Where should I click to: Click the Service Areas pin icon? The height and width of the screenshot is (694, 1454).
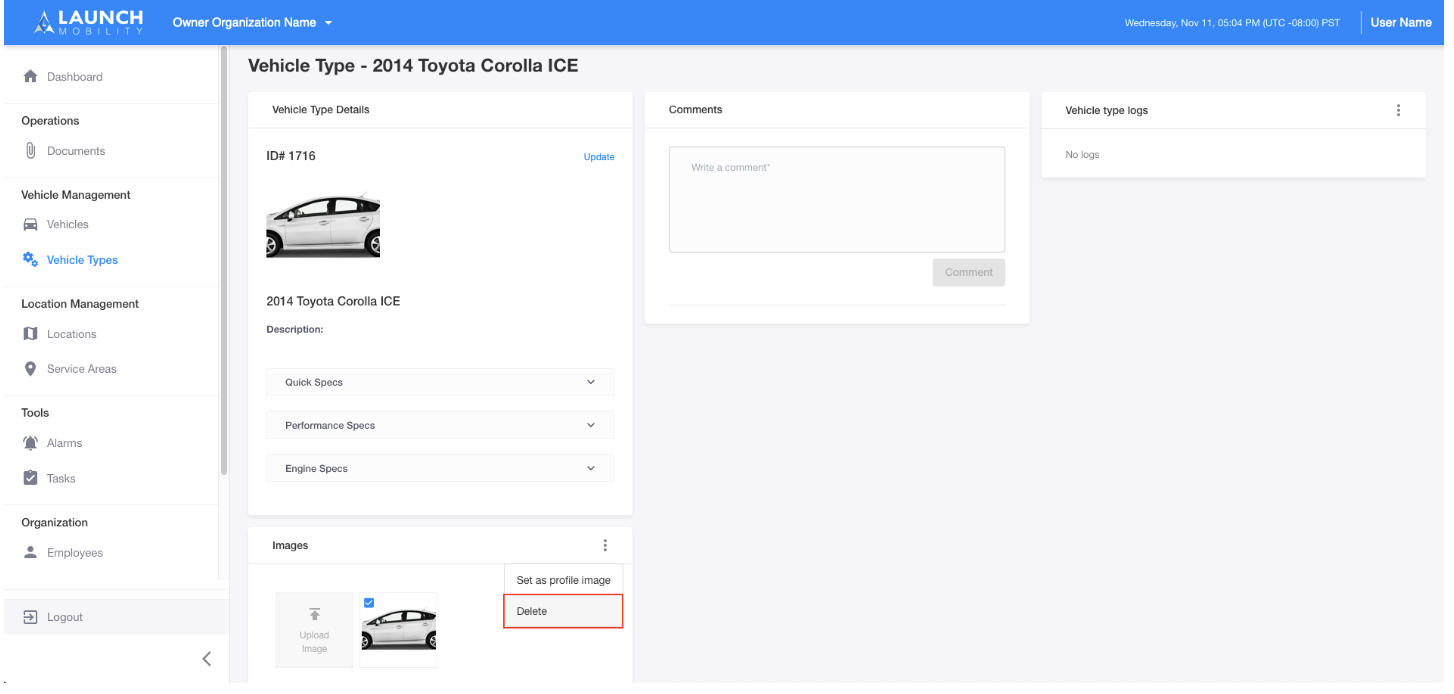coord(30,368)
